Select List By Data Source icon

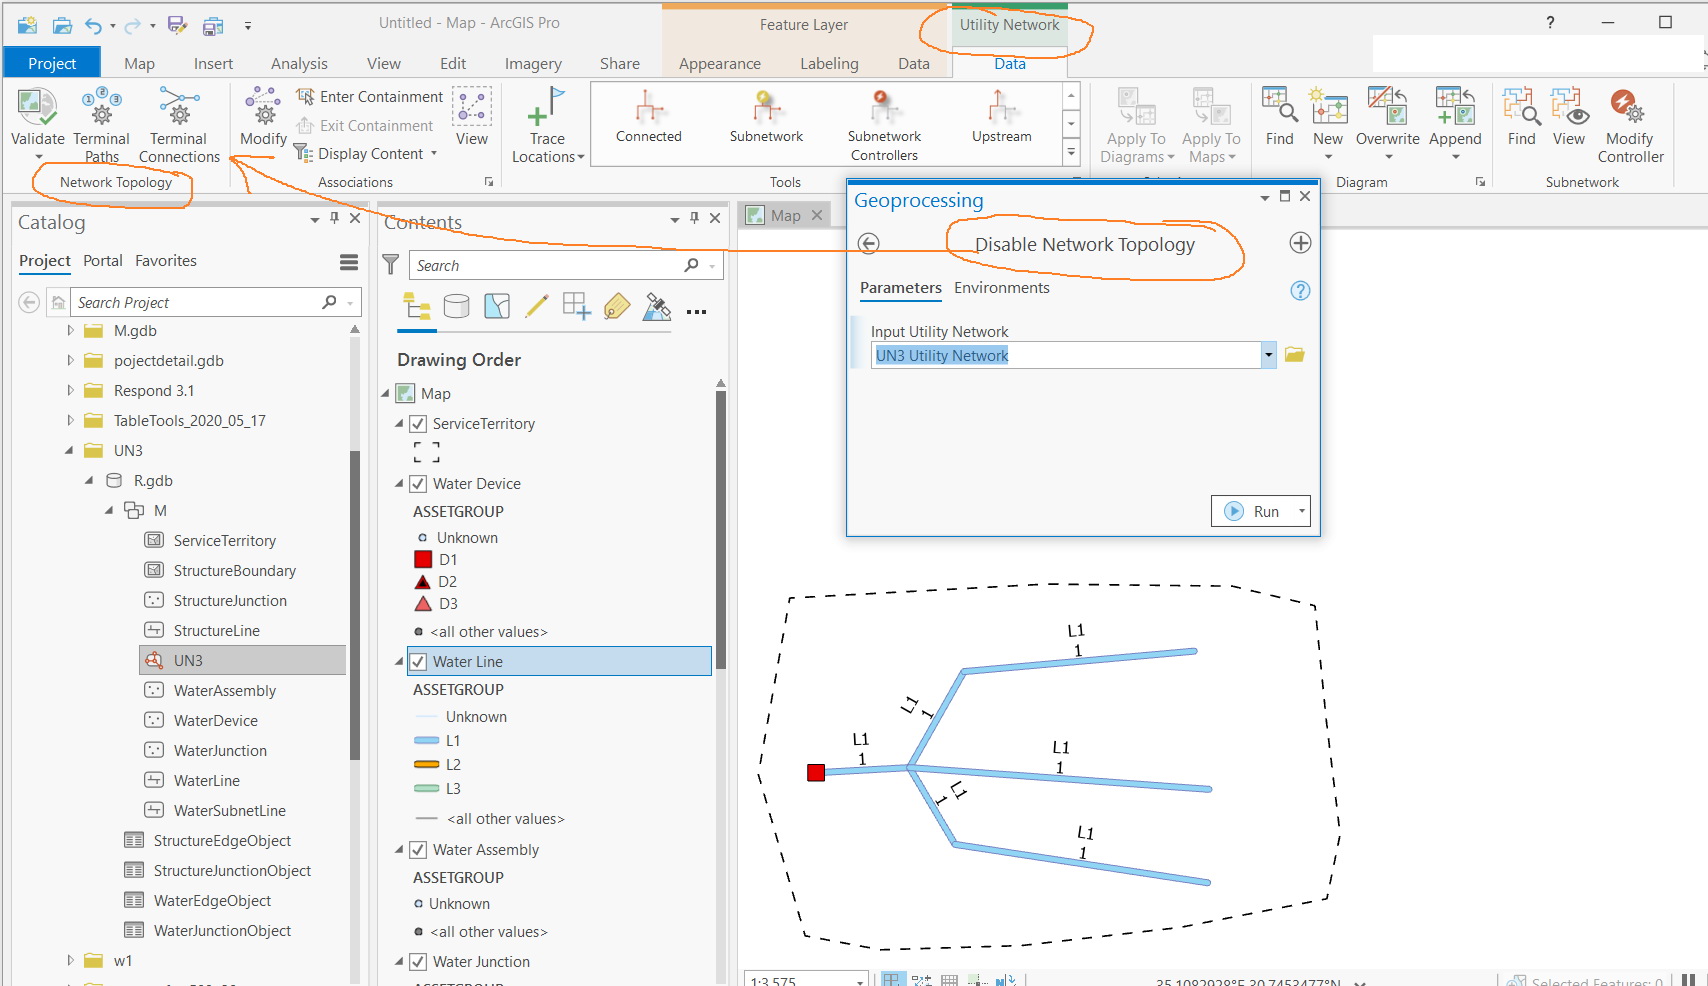[x=457, y=306]
